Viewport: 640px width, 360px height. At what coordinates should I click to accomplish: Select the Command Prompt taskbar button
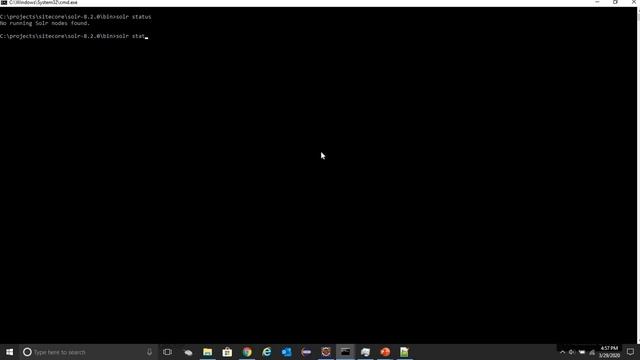pyautogui.click(x=345, y=352)
